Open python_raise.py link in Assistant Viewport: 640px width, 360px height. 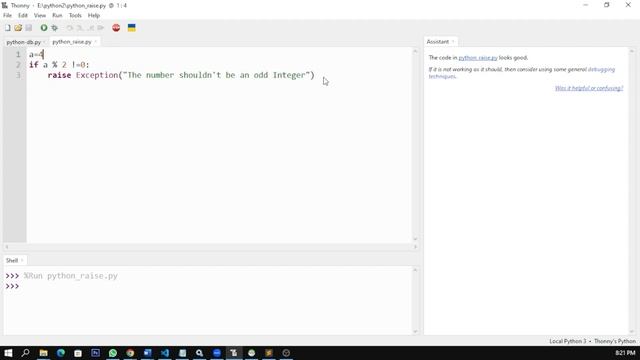coord(478,58)
